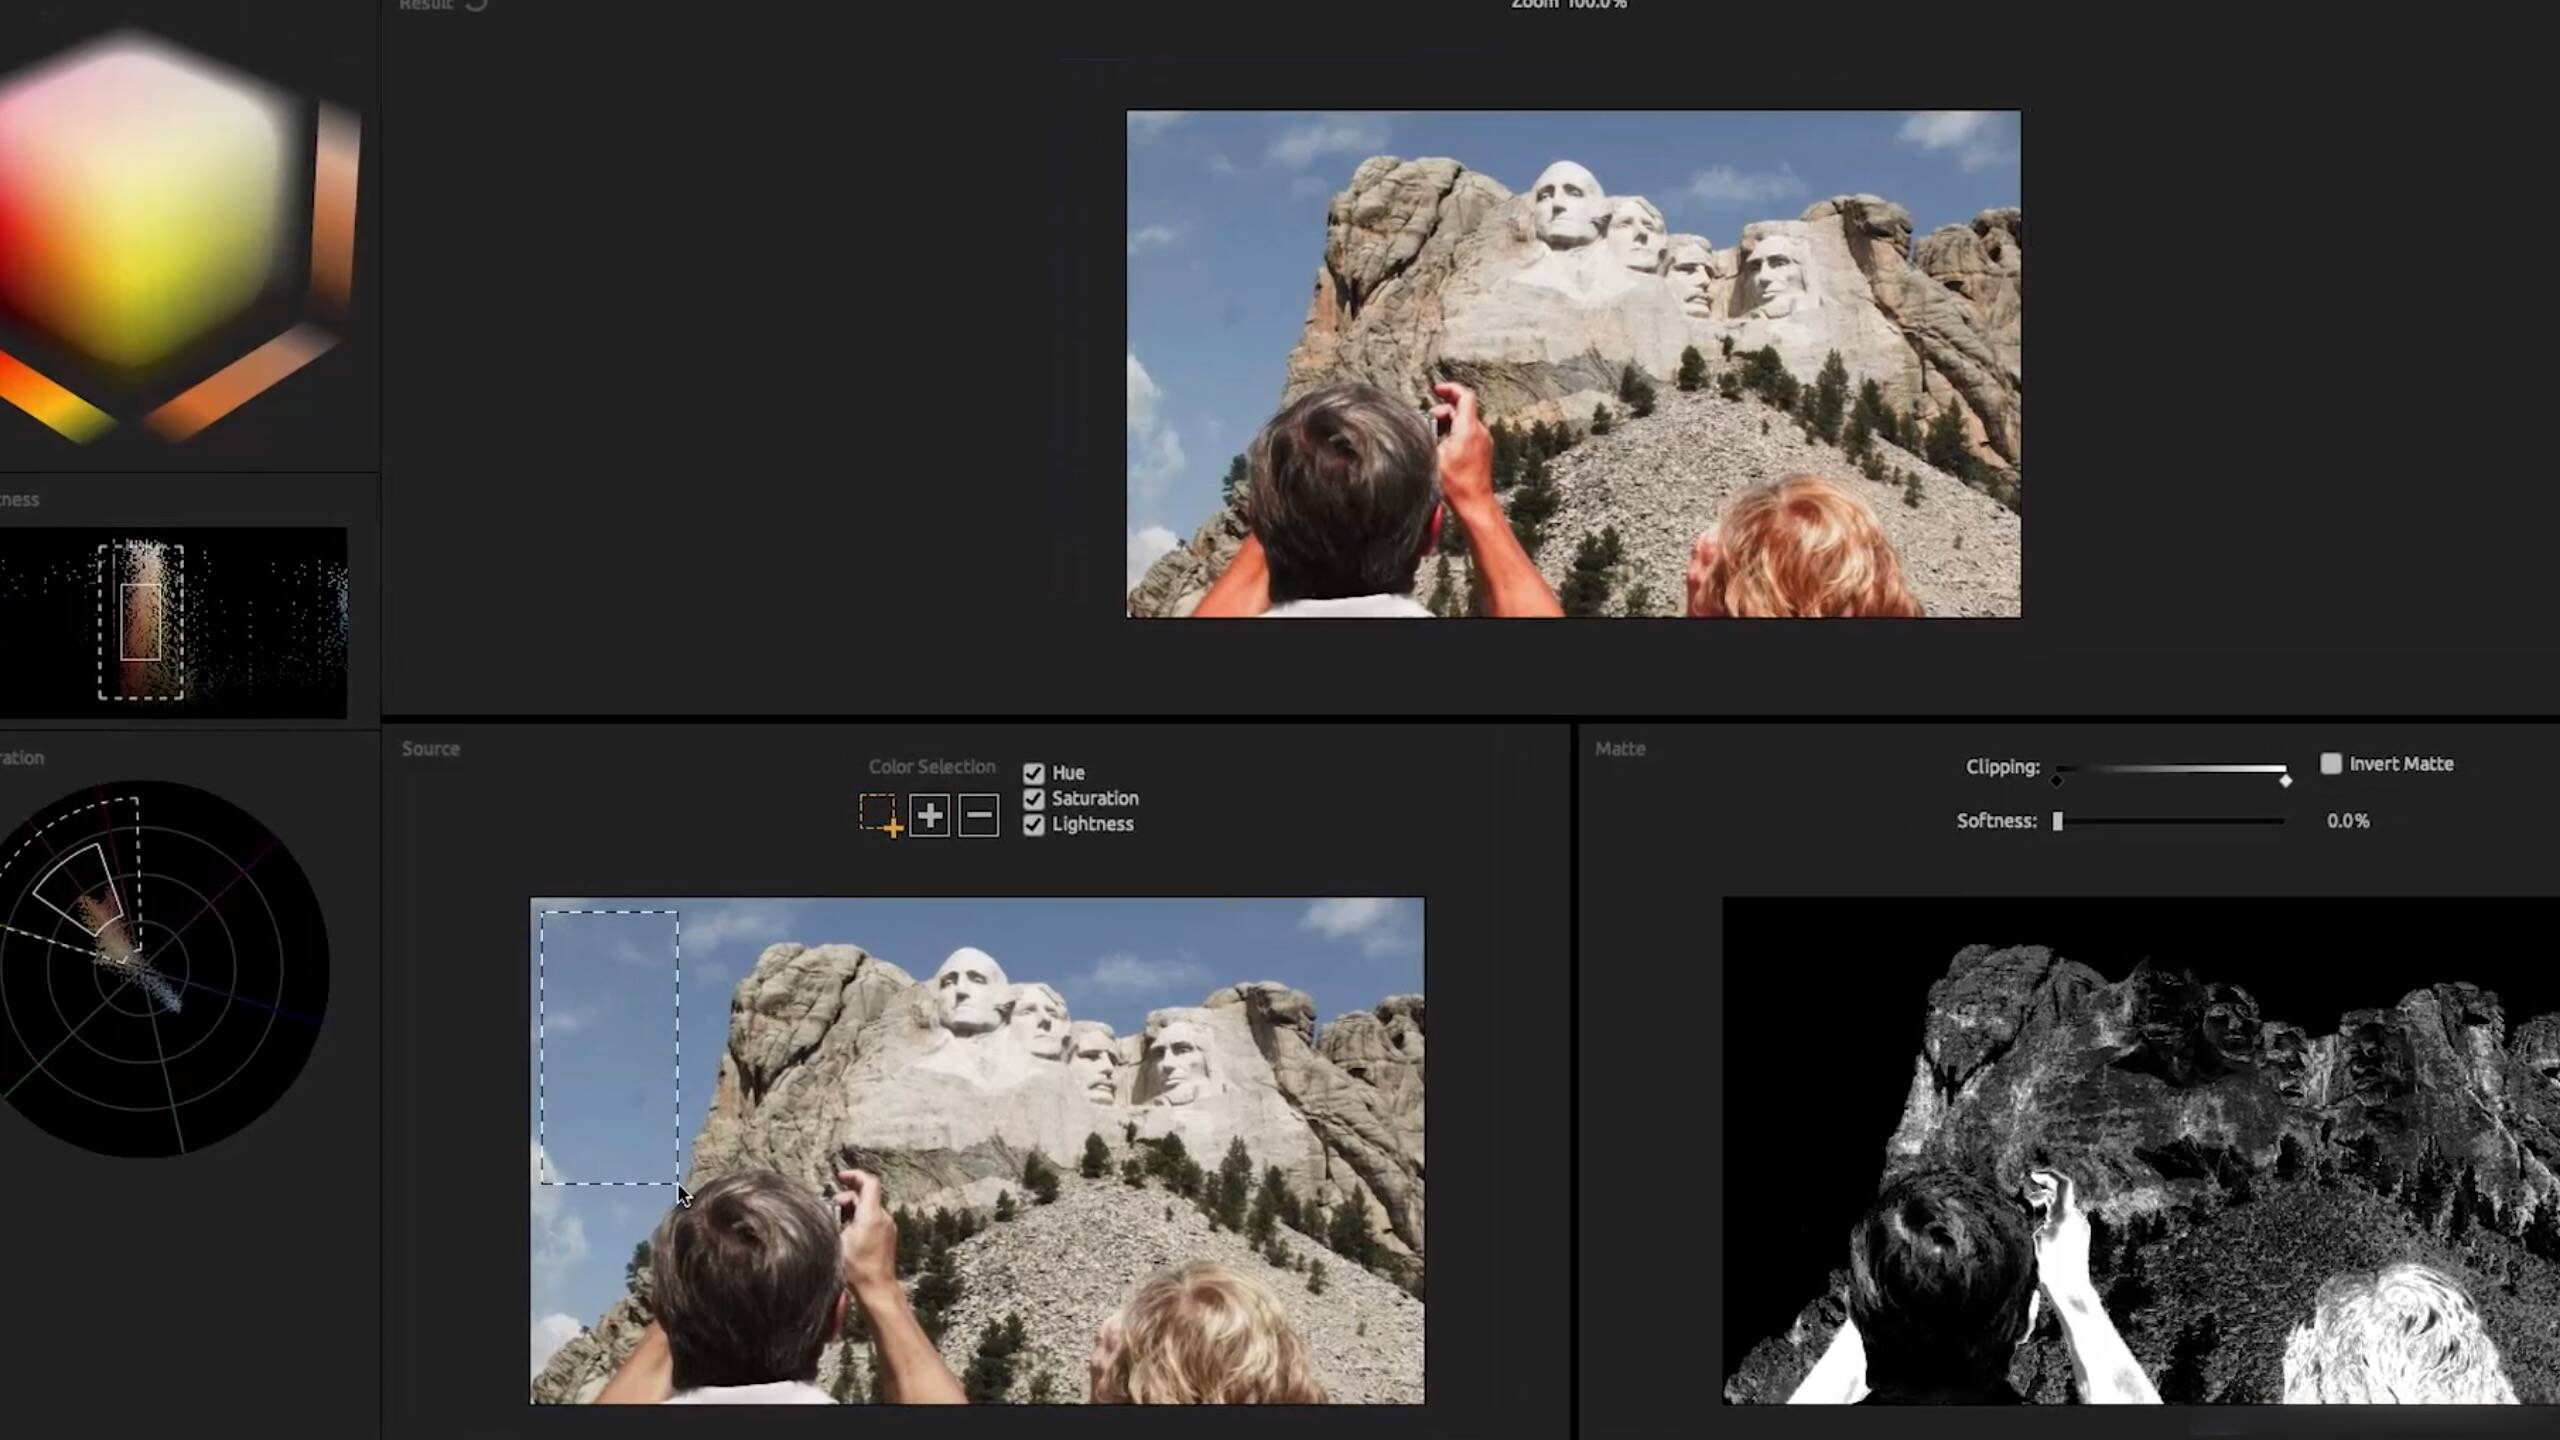
Task: Click the 3D color cube preview
Action: (140, 210)
